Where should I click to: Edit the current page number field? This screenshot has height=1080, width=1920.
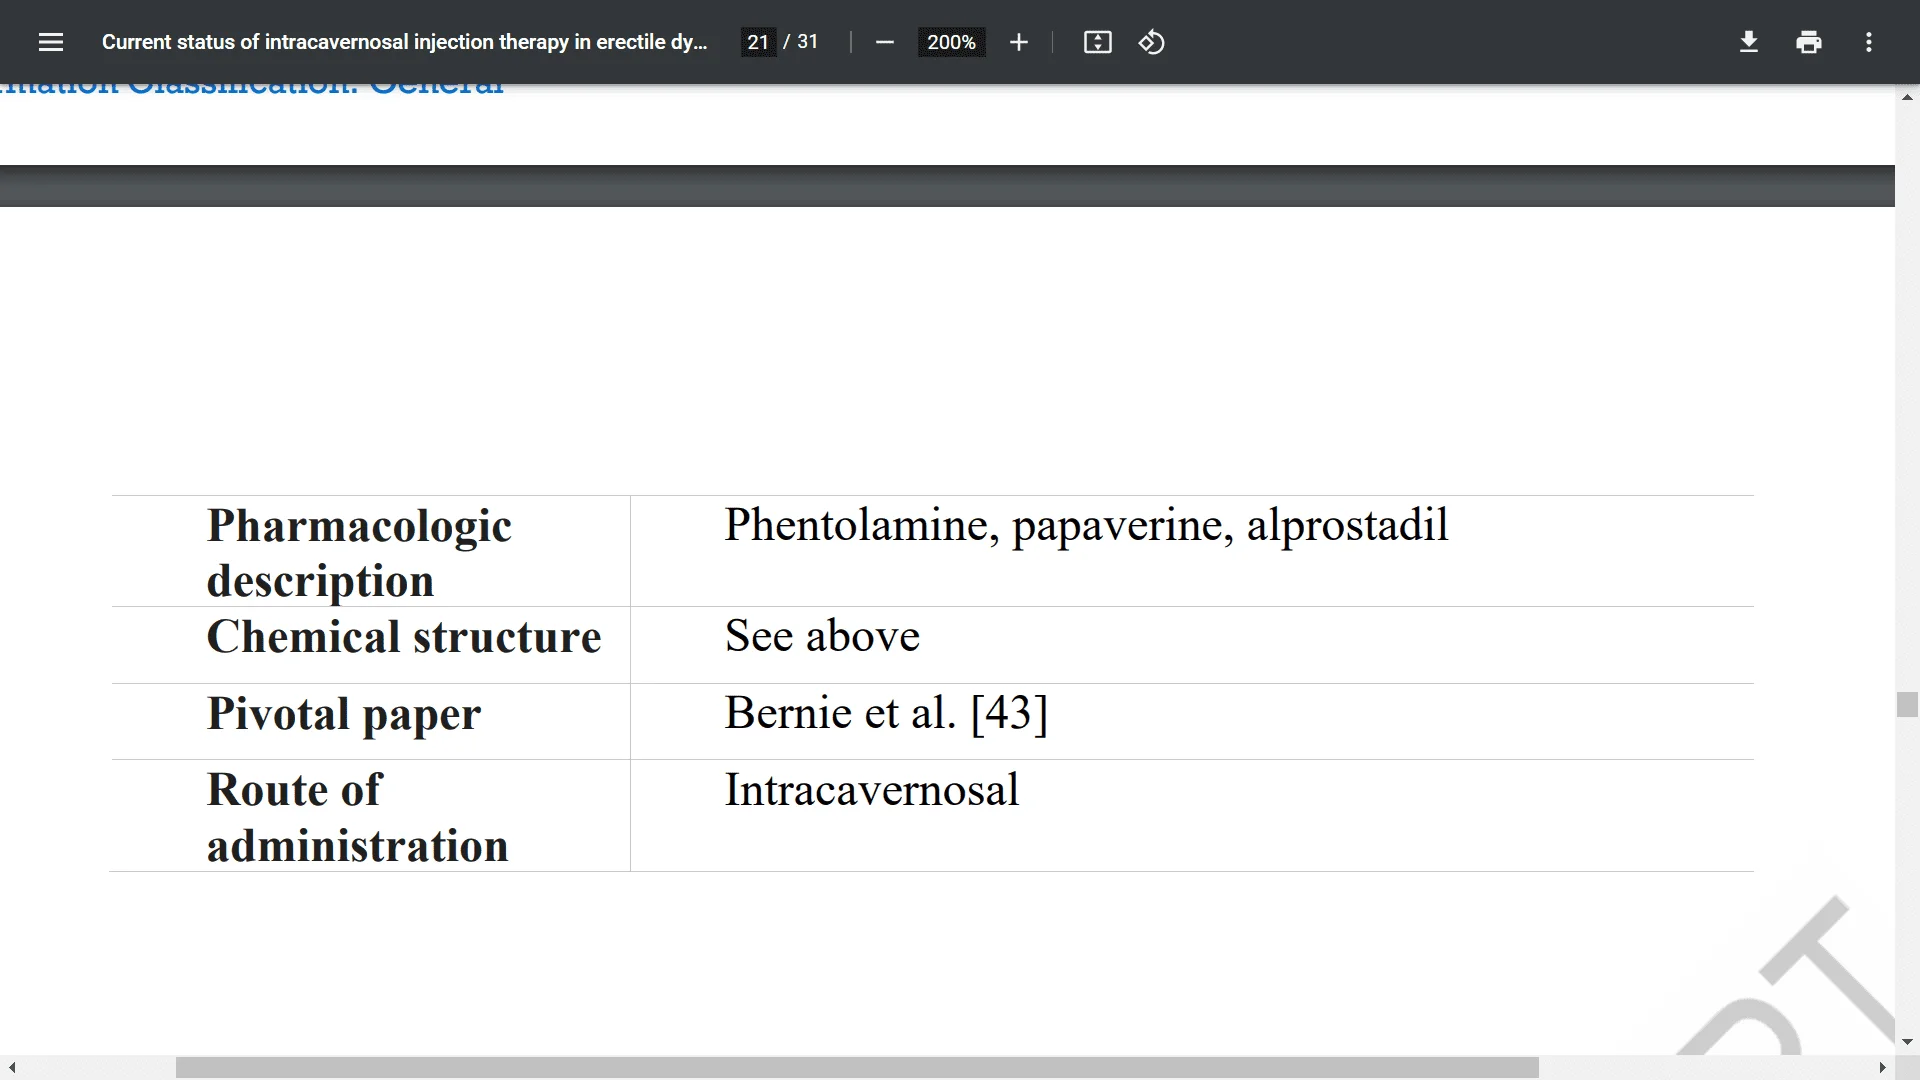(758, 42)
